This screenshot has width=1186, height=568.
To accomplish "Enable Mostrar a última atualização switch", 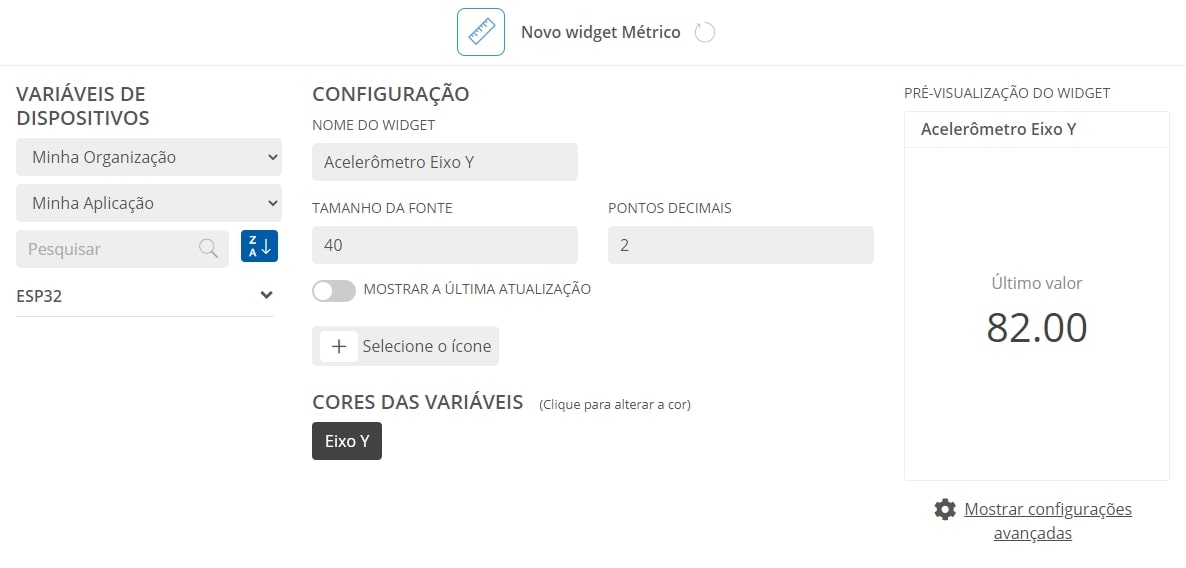I will point(334,290).
